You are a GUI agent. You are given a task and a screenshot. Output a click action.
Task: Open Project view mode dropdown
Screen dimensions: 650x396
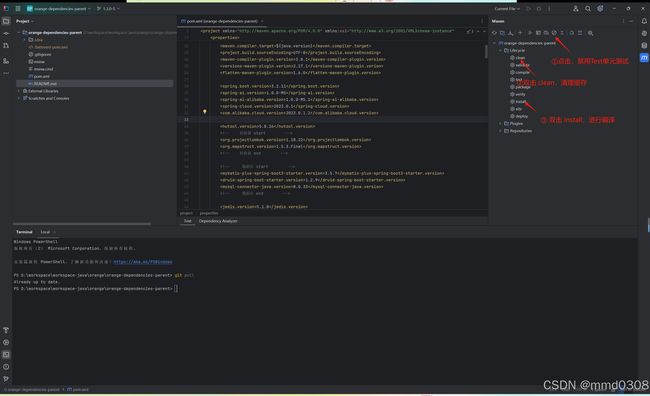point(24,21)
